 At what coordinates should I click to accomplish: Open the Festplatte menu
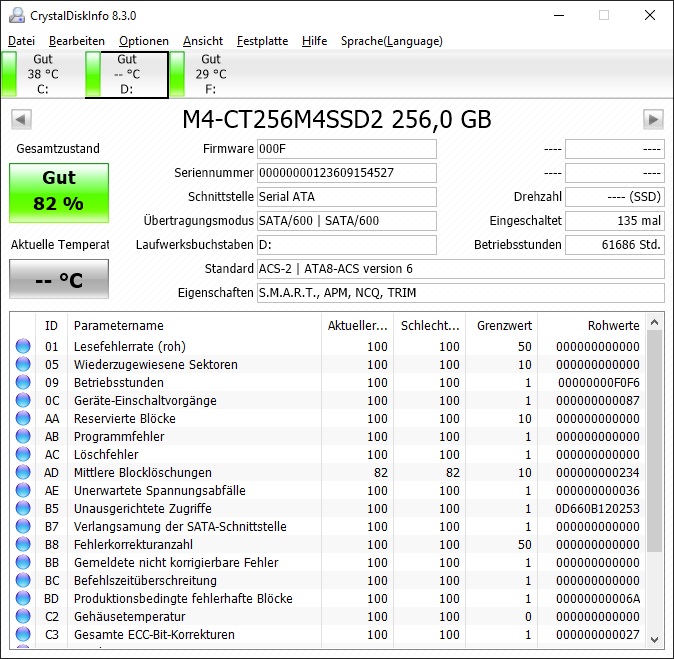(x=263, y=41)
